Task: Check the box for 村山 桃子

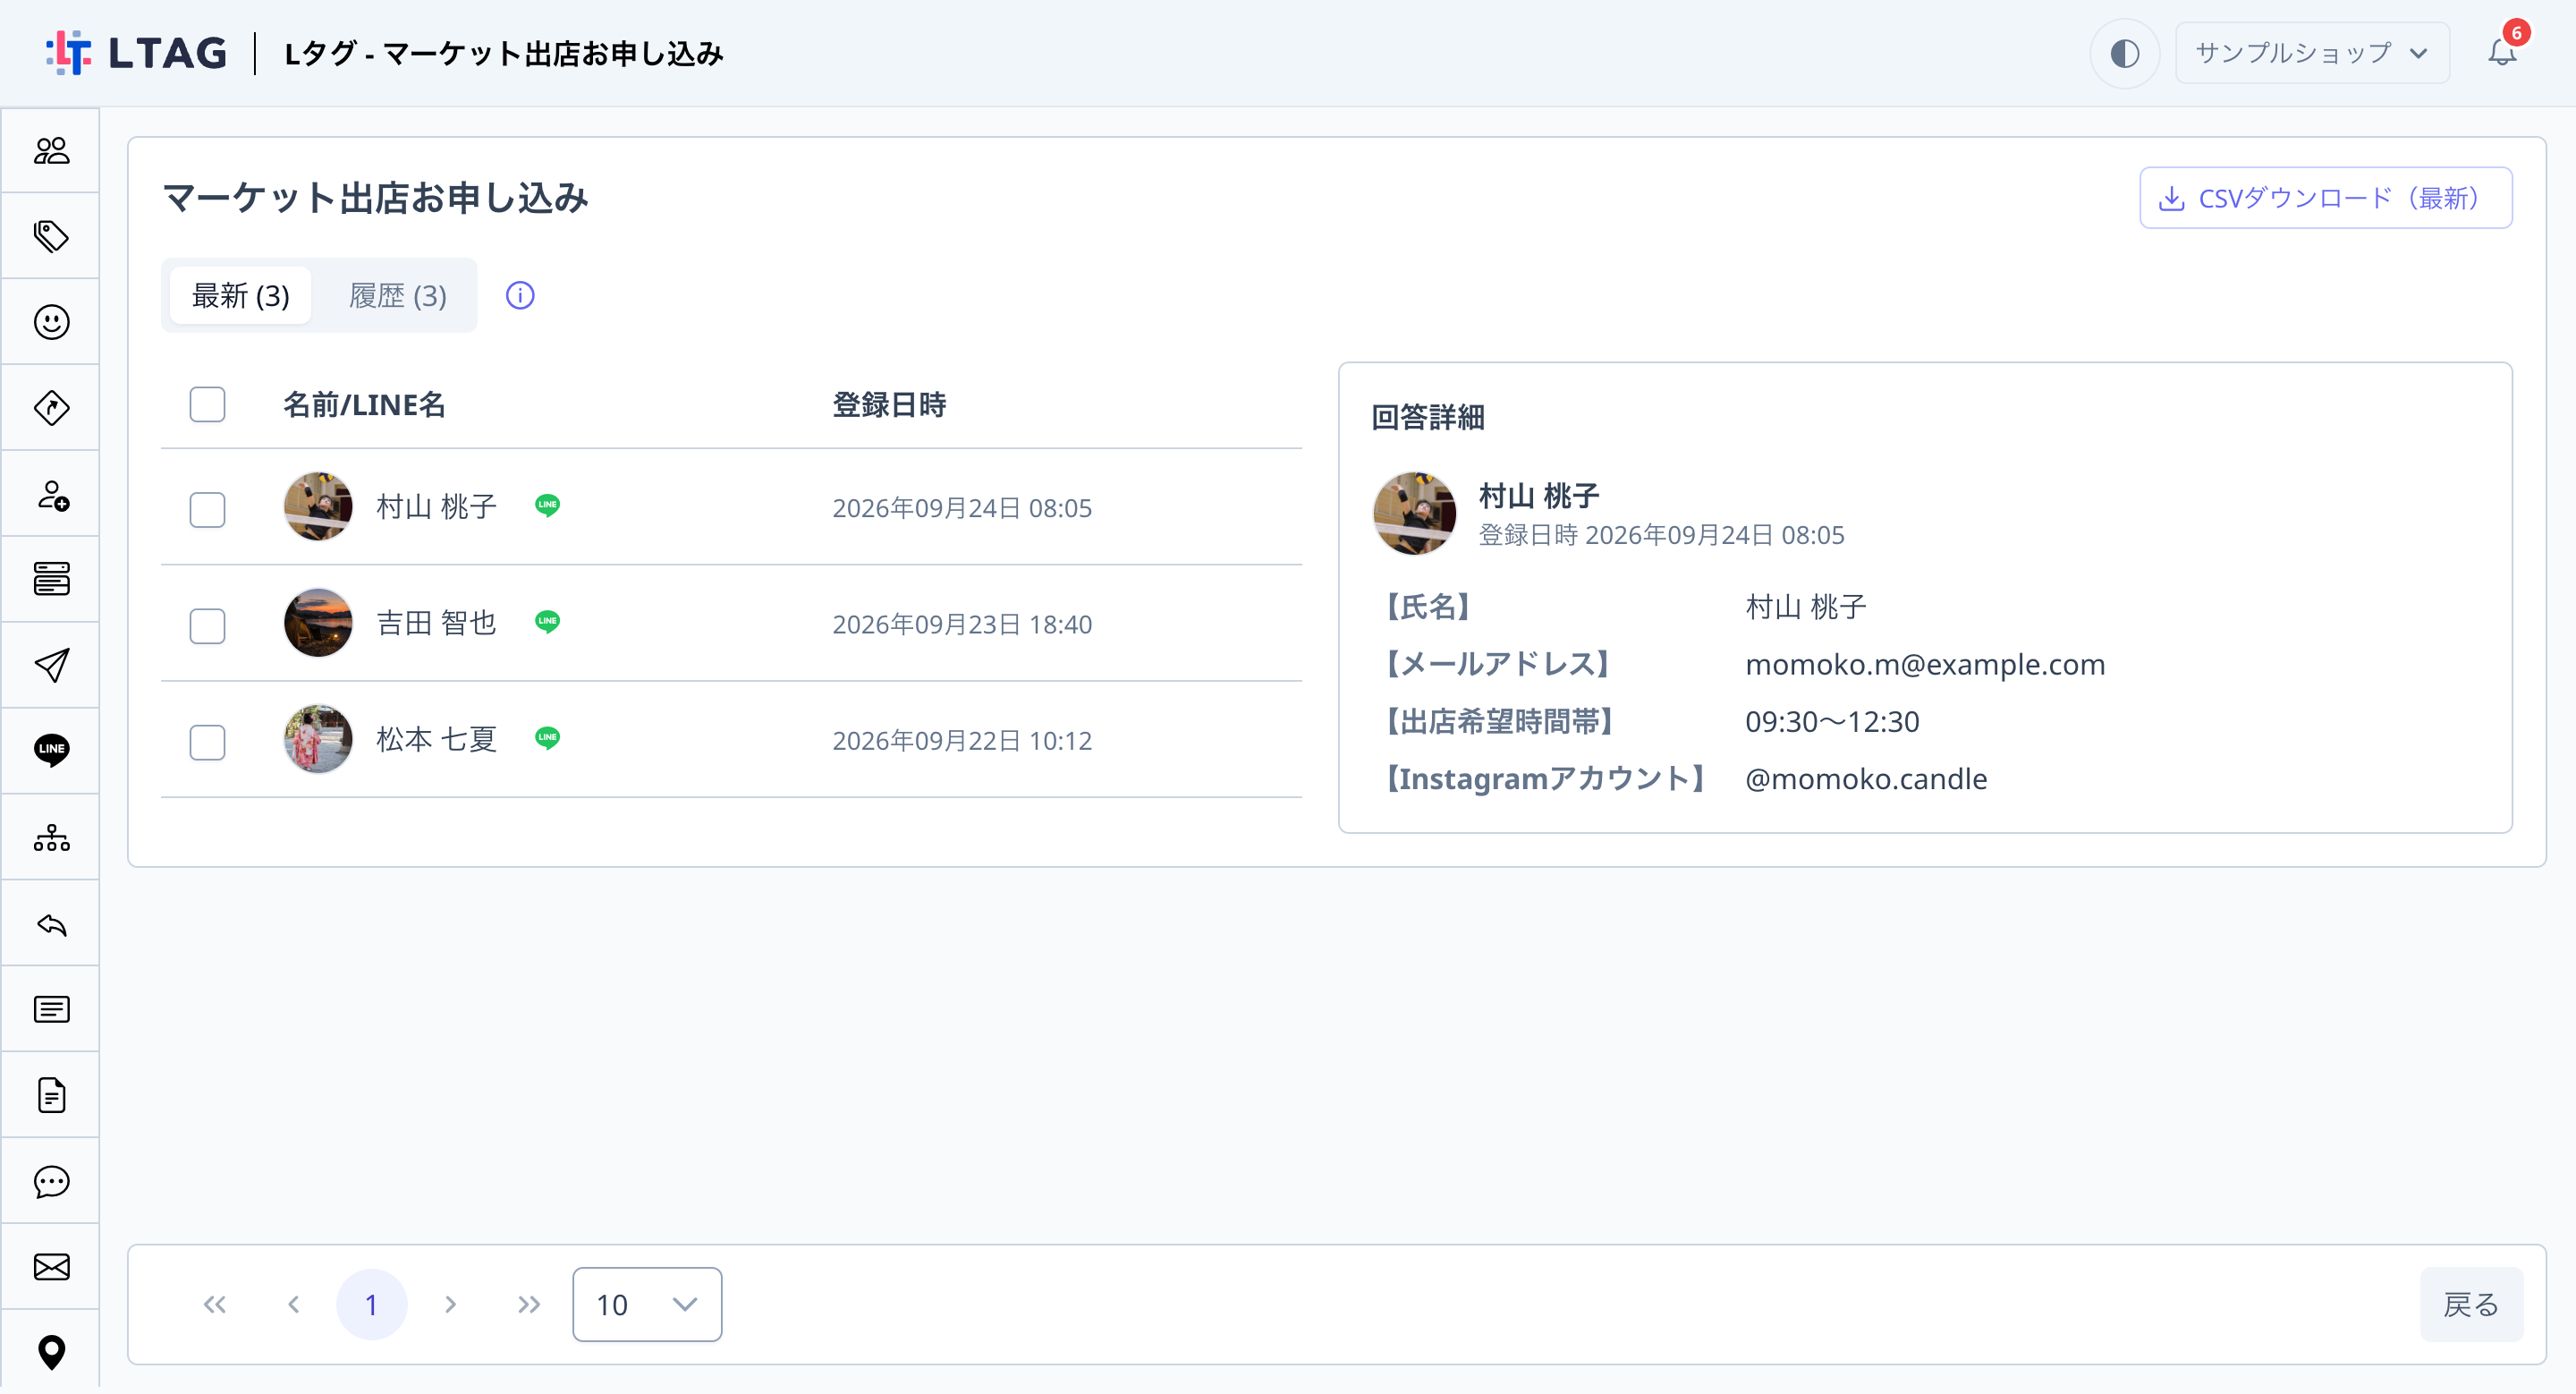Action: 207,509
